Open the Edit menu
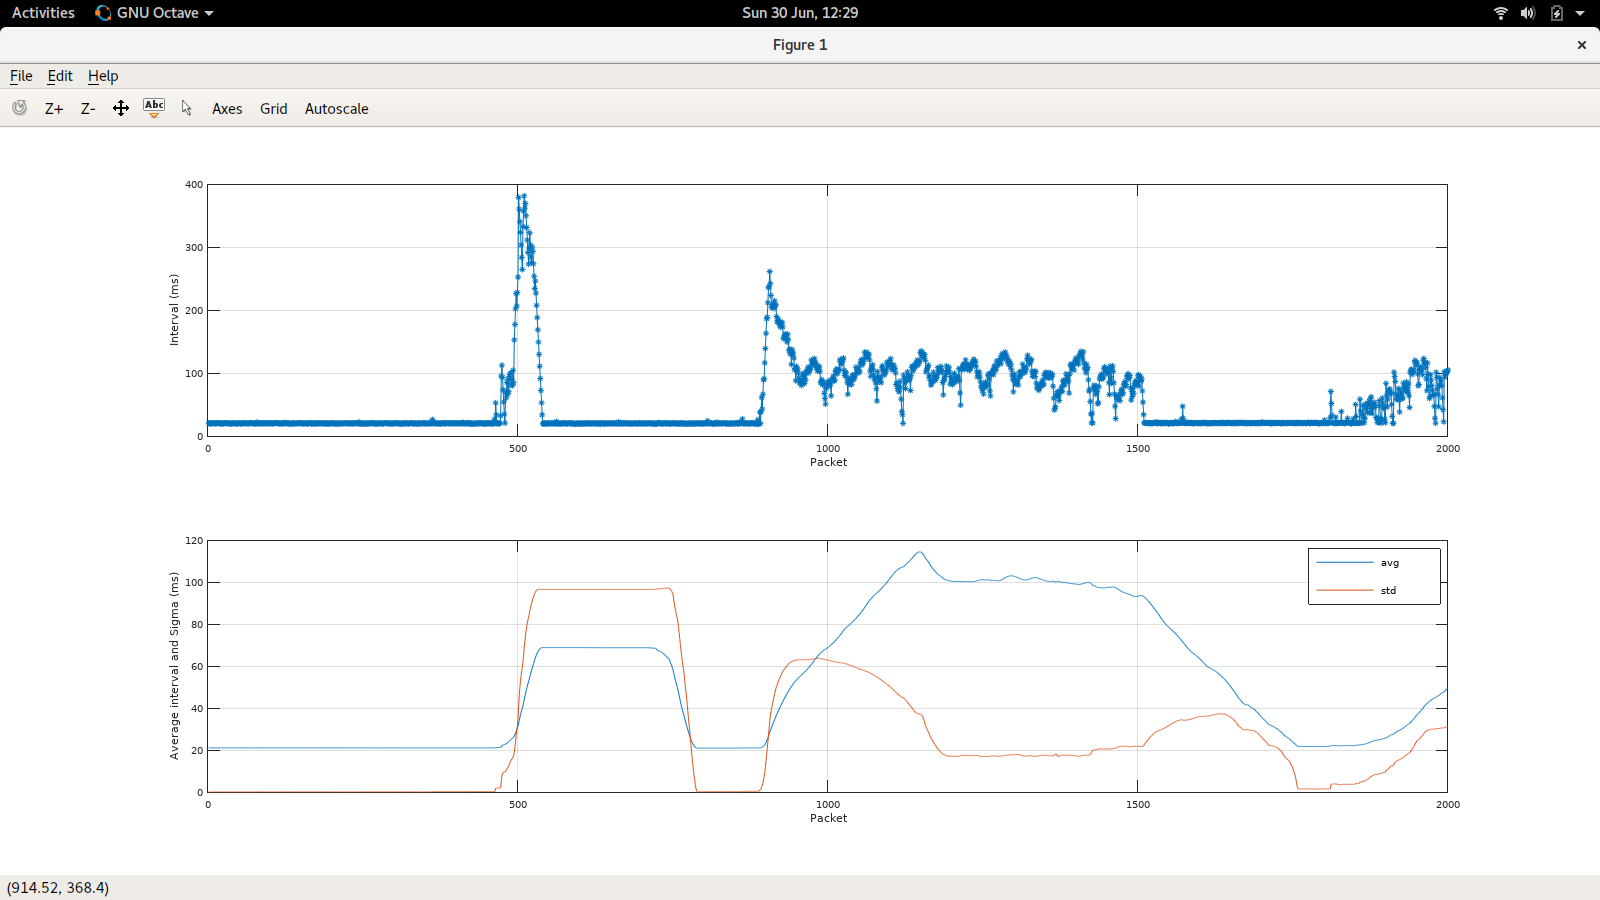1600x900 pixels. click(60, 76)
